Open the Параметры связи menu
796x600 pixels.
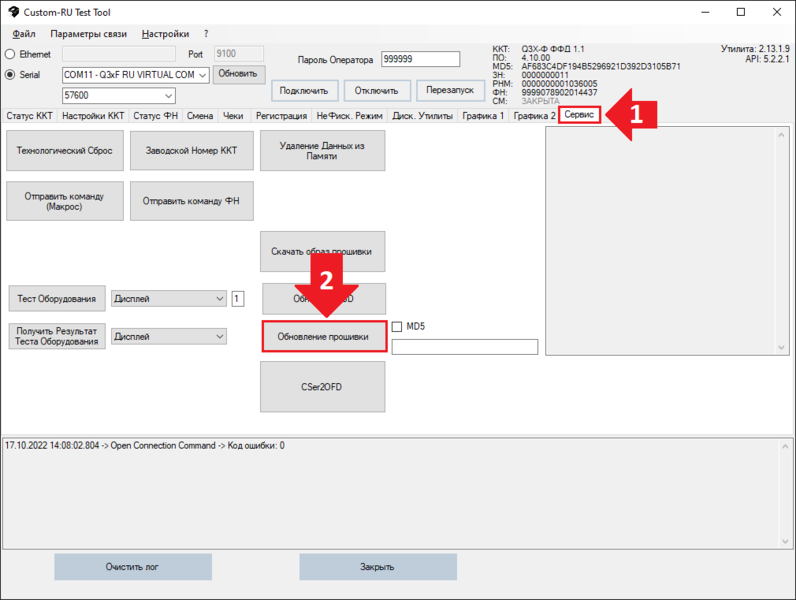click(x=89, y=34)
